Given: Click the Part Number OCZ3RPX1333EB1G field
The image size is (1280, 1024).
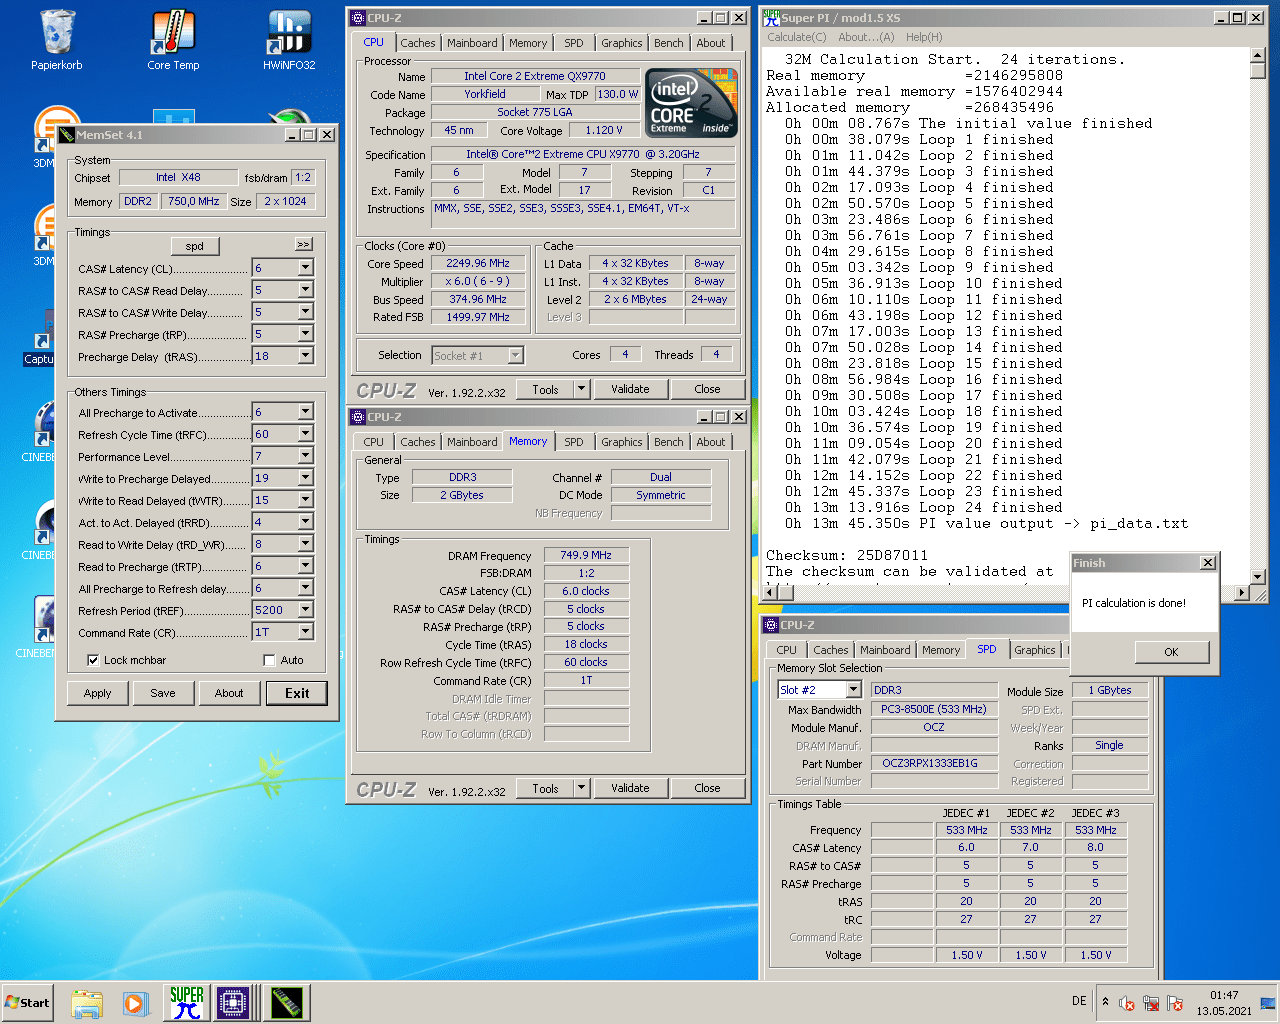Looking at the screenshot, I should coord(934,763).
